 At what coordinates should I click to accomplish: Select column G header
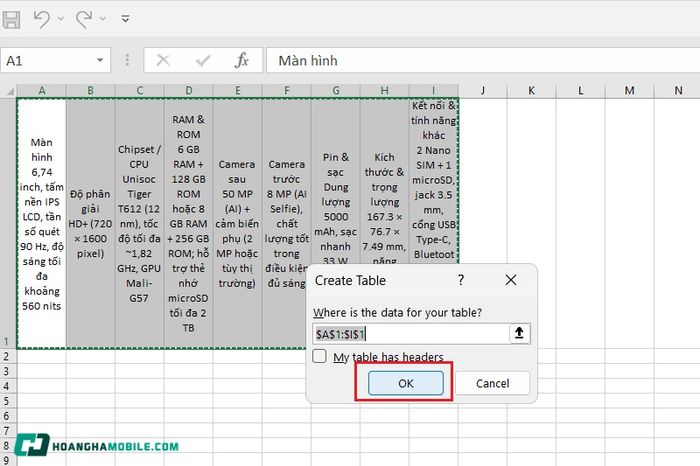click(x=336, y=91)
